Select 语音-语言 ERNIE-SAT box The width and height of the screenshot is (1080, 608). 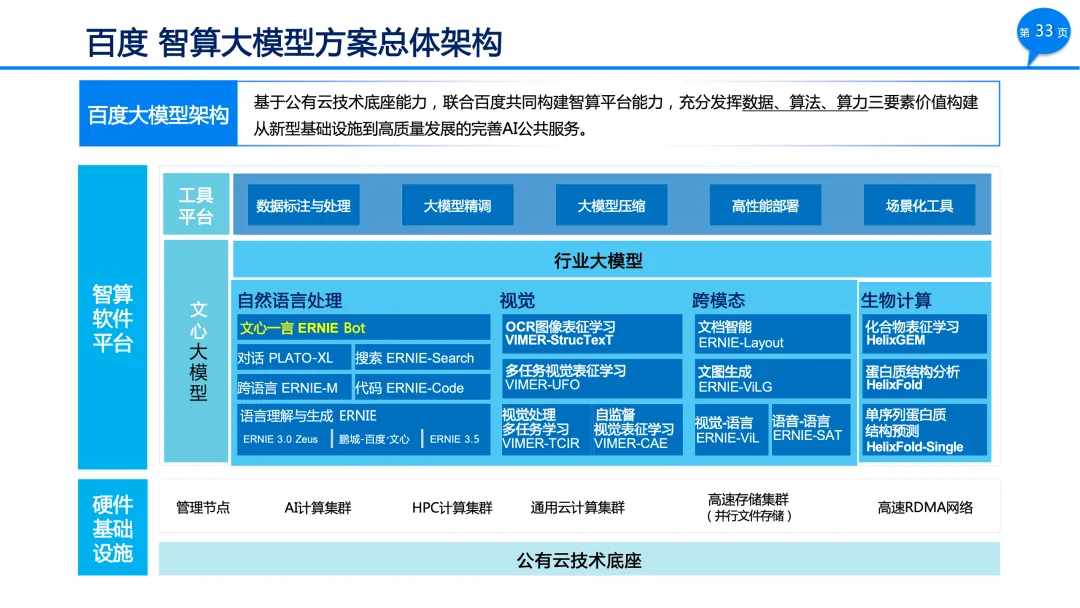pos(811,430)
